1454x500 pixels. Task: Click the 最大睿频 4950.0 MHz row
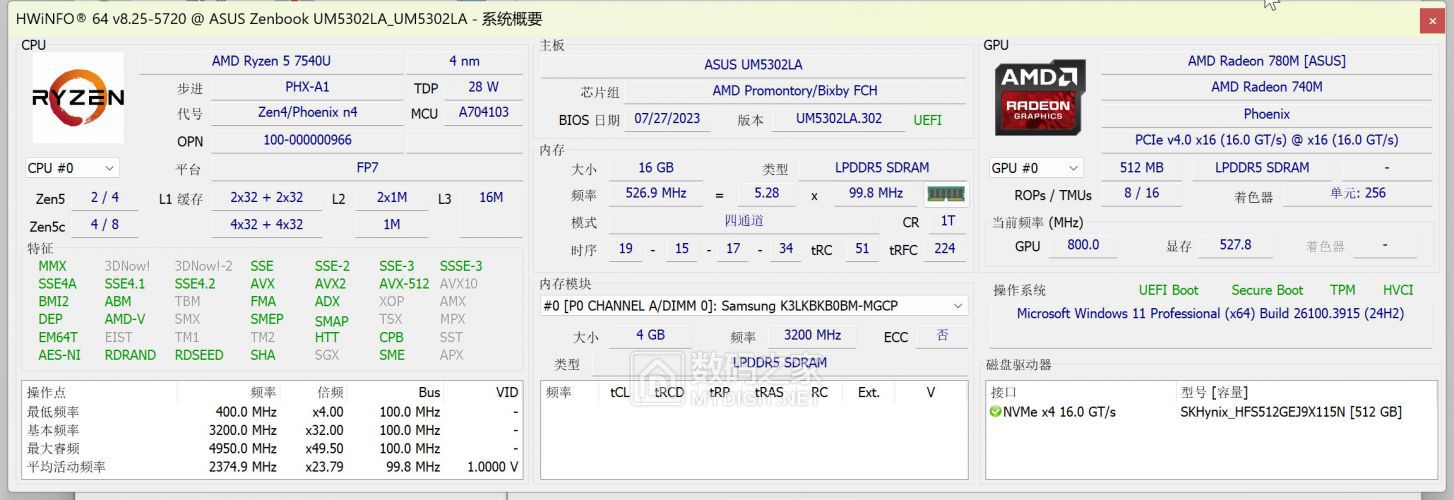(x=272, y=449)
